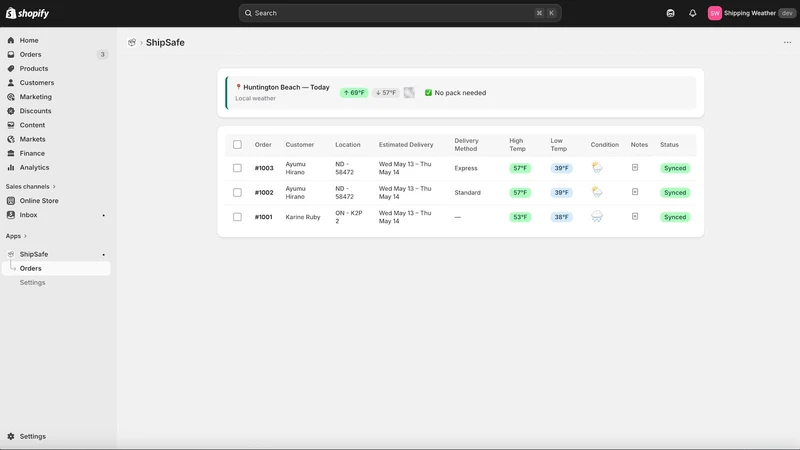Viewport: 800px width, 450px height.
Task: Select checkbox for order #1003
Action: (237, 168)
